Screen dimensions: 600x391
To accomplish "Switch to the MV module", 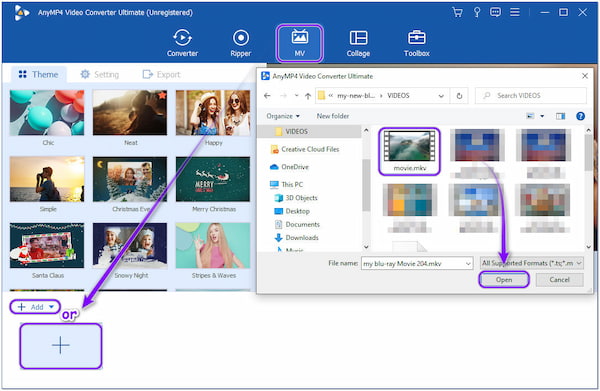I will point(300,43).
